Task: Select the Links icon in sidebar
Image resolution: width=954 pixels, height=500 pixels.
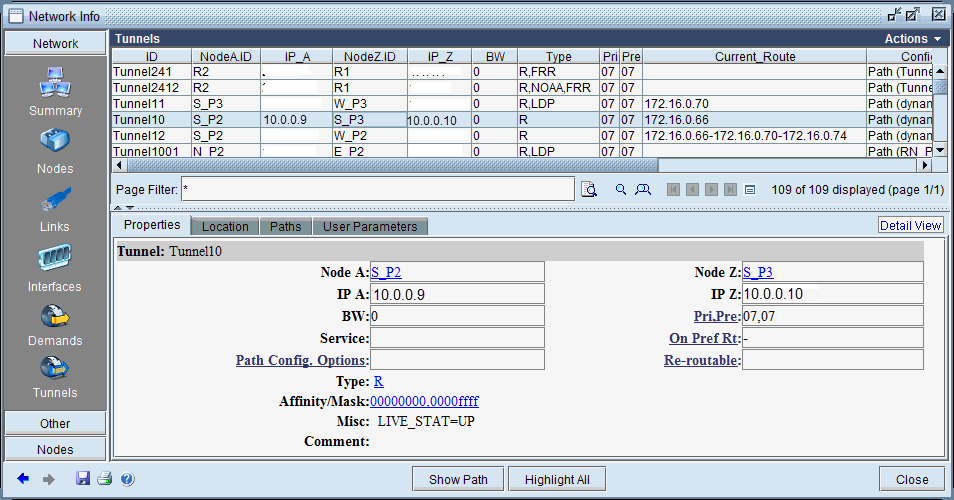Action: [55, 201]
